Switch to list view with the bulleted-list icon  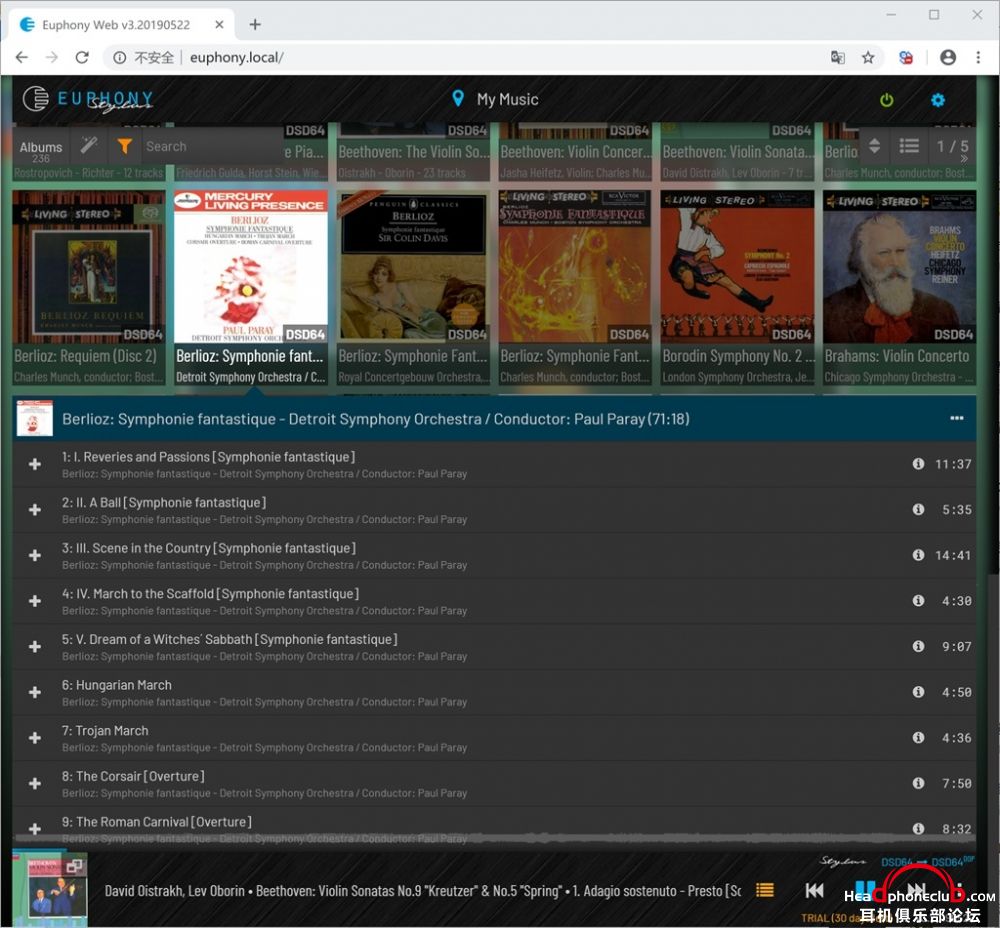point(909,146)
